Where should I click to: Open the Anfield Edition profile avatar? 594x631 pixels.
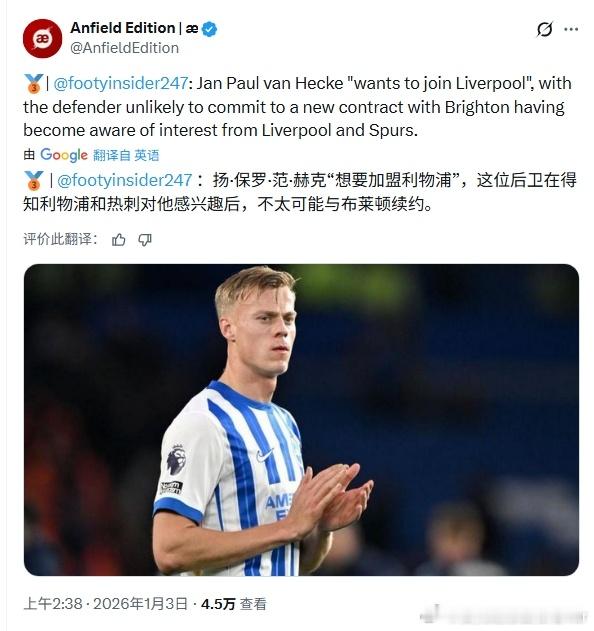(x=42, y=39)
